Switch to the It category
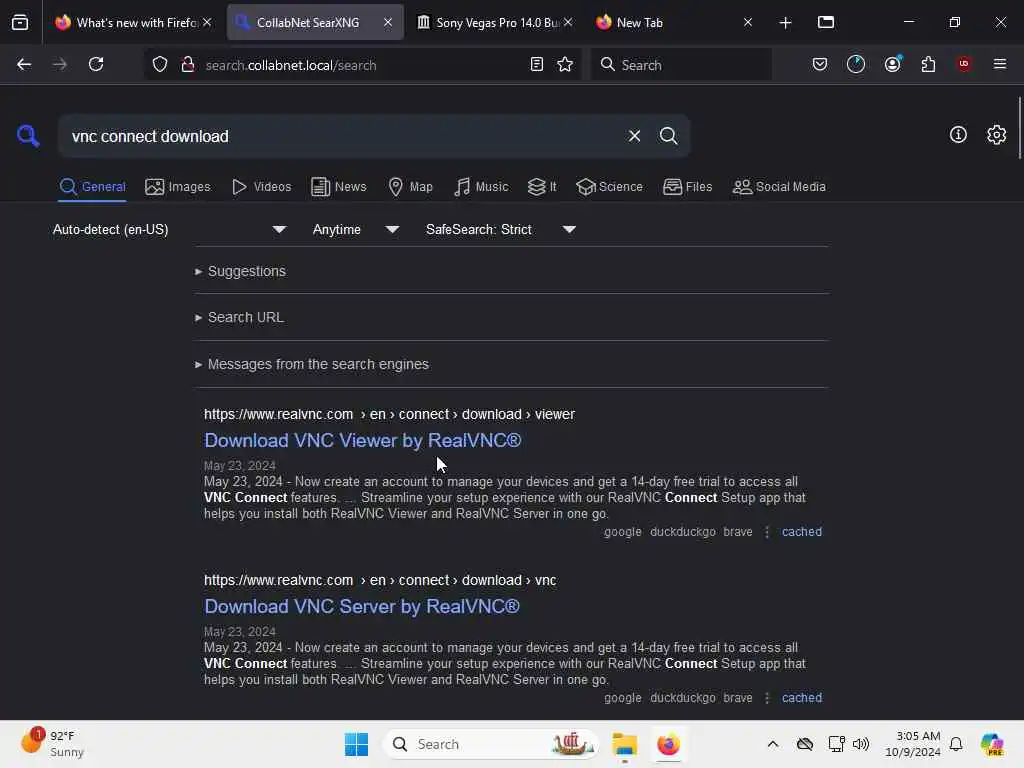The image size is (1024, 768). [x=542, y=187]
